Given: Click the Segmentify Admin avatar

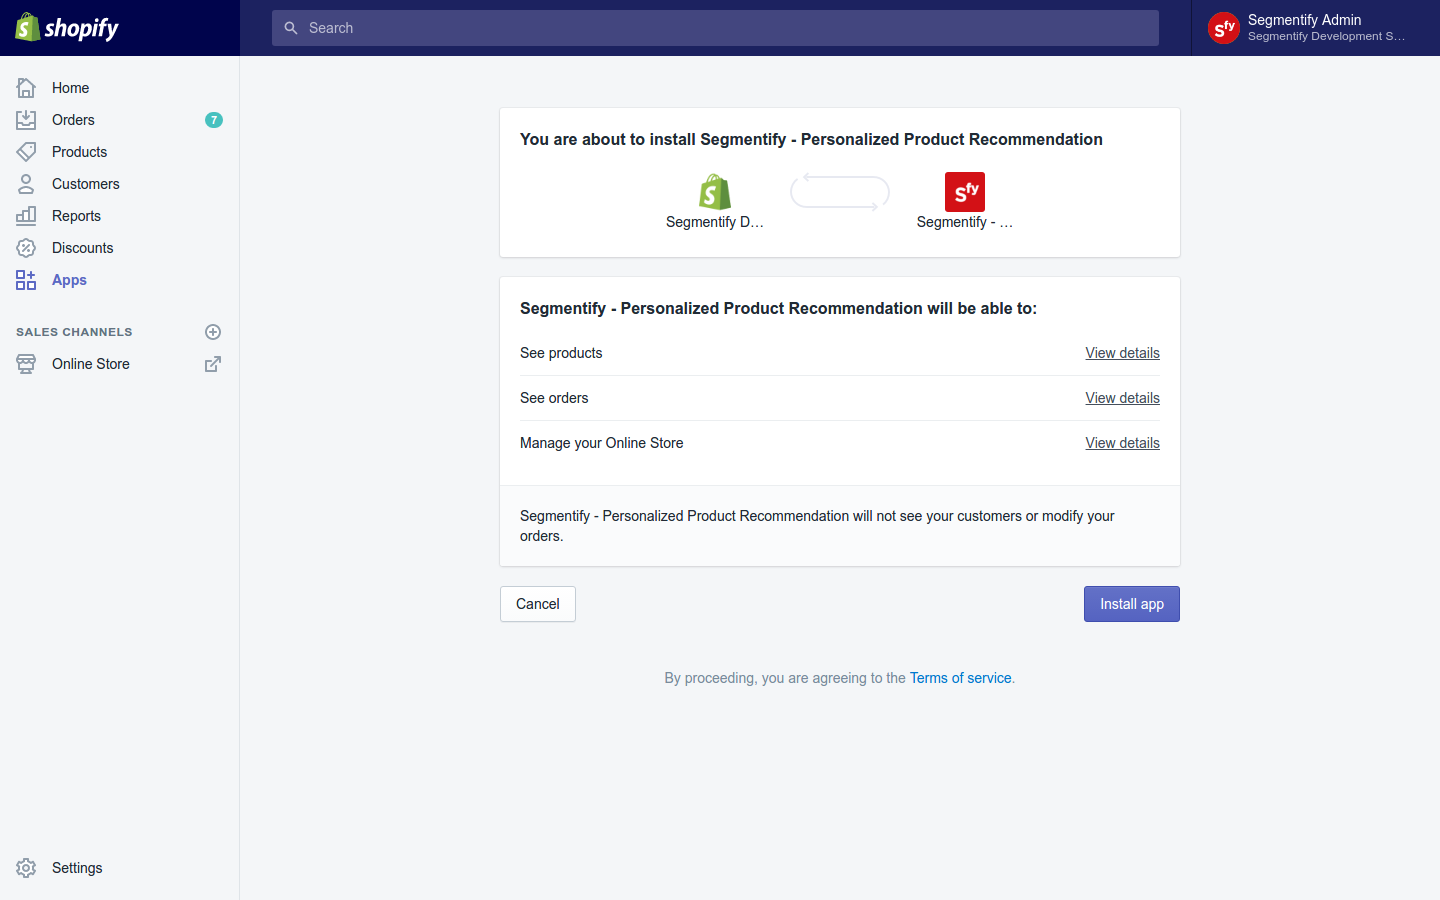Looking at the screenshot, I should (1224, 28).
